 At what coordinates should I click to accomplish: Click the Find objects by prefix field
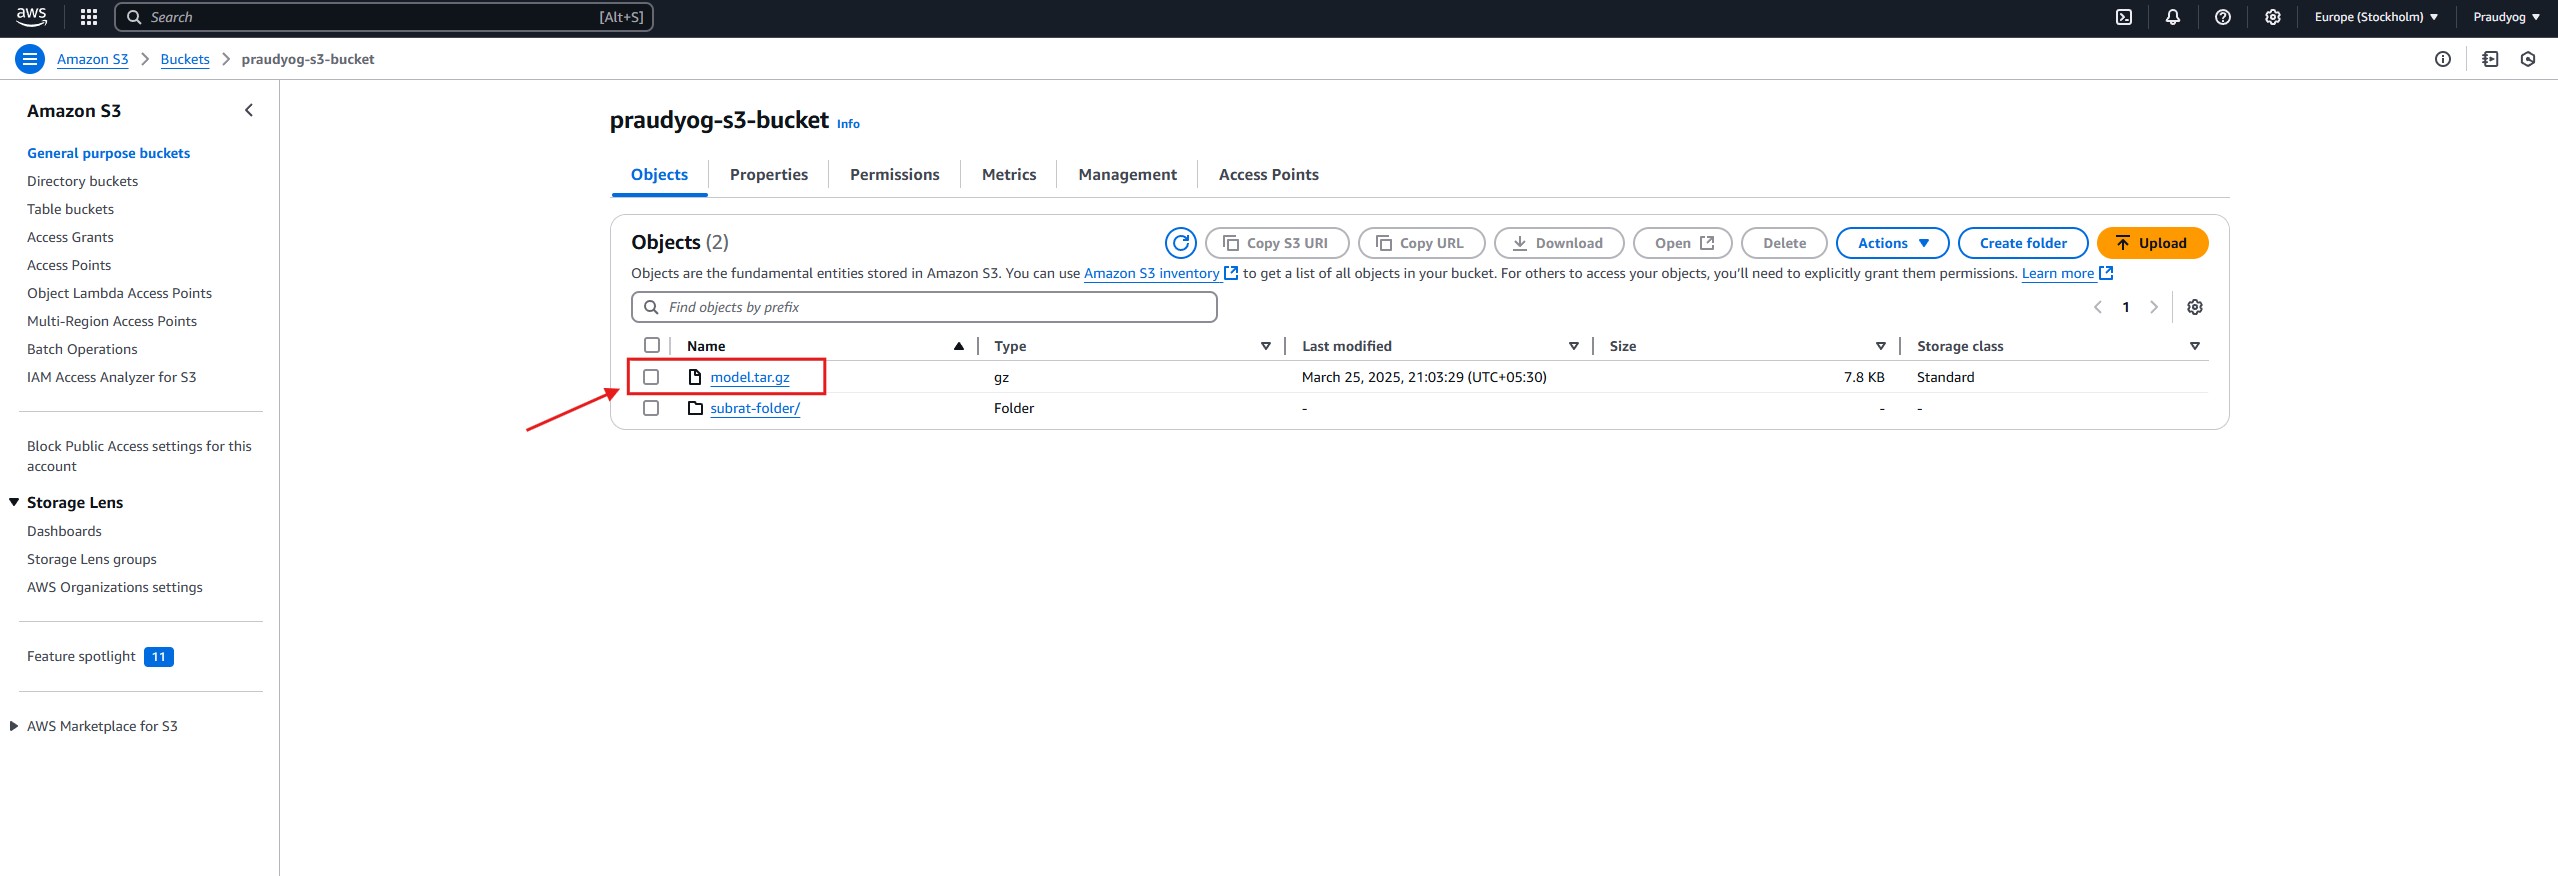pyautogui.click(x=924, y=307)
